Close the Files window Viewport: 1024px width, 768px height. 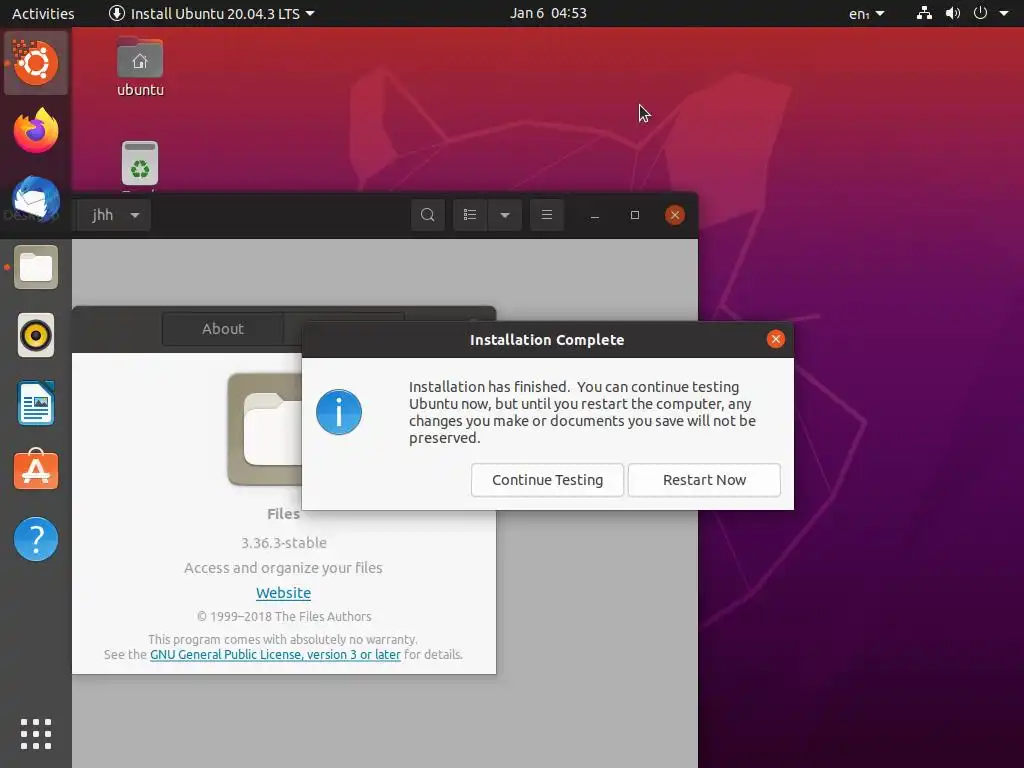click(x=675, y=215)
